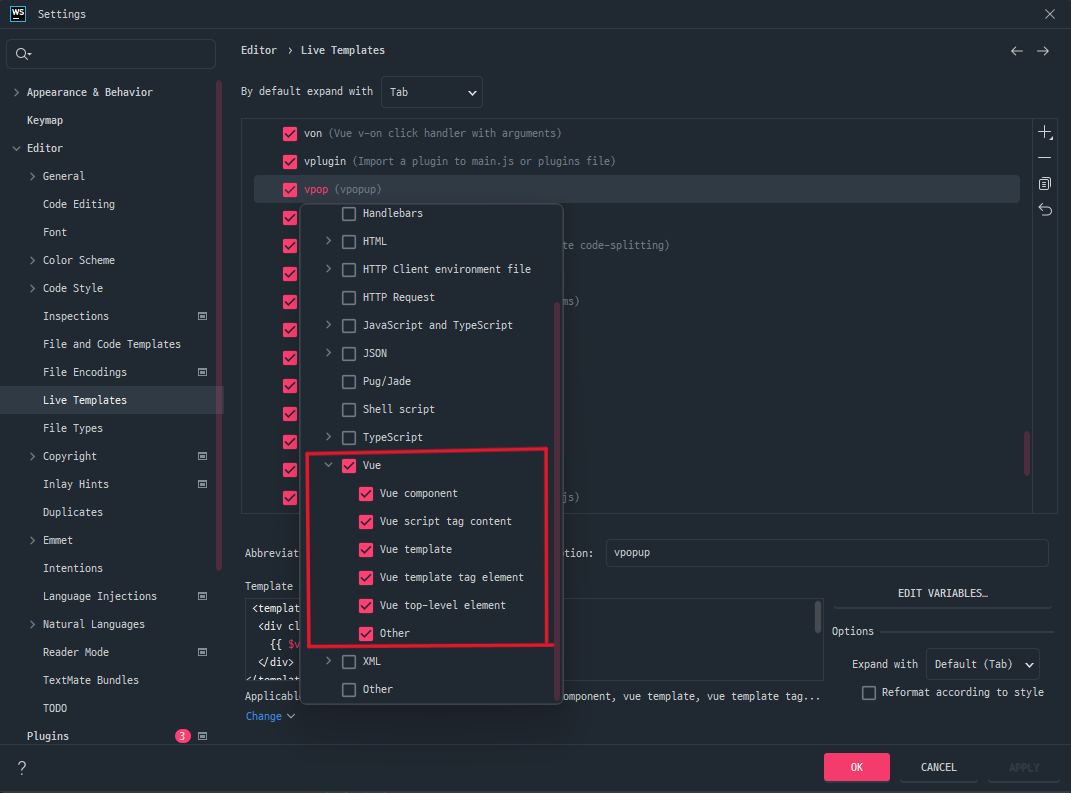Navigate back with the left arrow
The height and width of the screenshot is (793, 1071).
(1016, 51)
